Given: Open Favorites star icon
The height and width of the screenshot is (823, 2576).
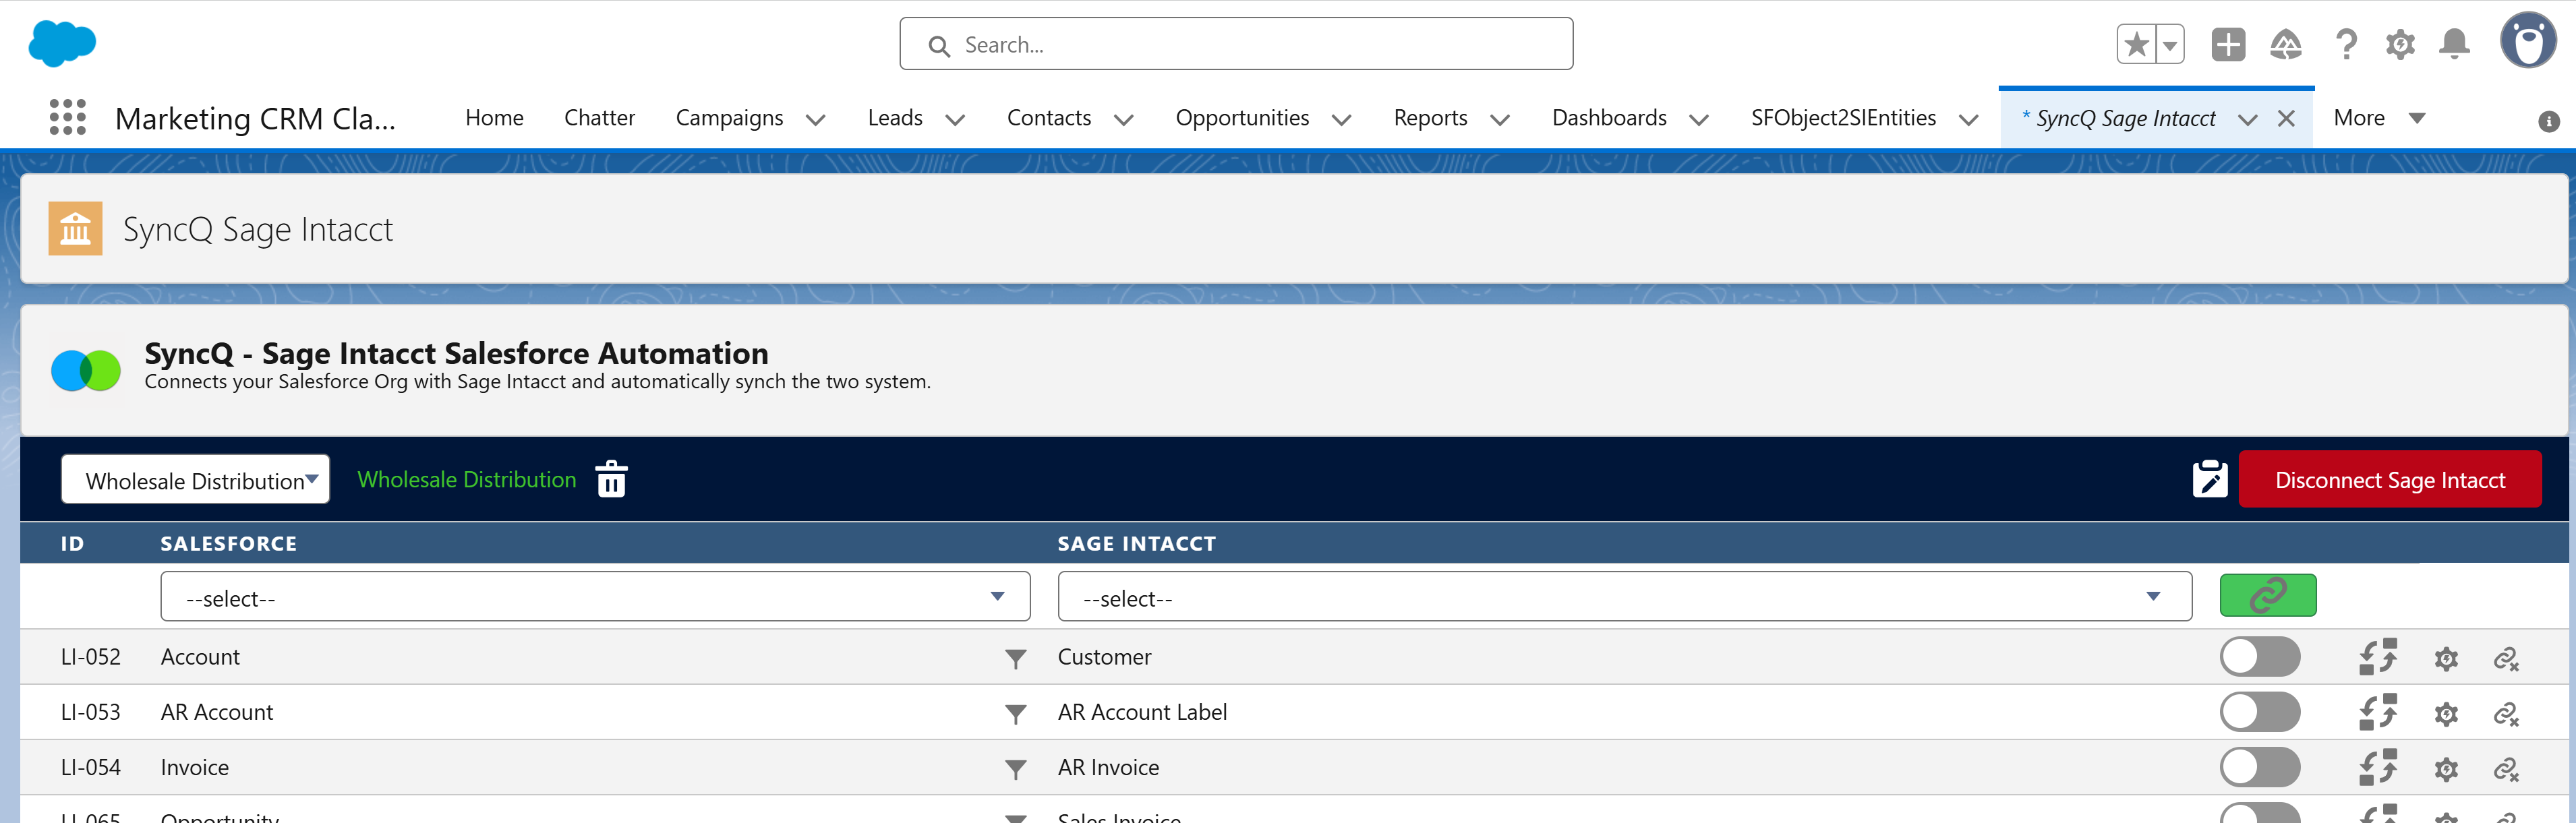Looking at the screenshot, I should [2137, 45].
